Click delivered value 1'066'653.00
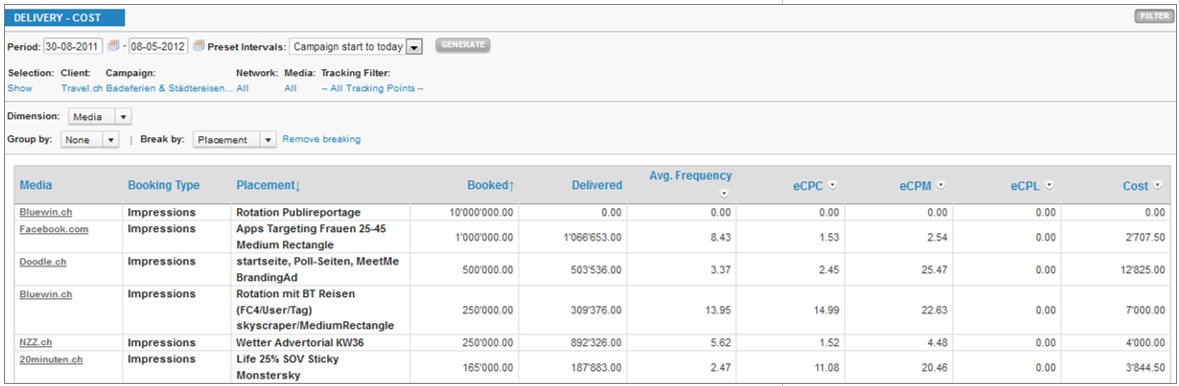Viewport: 1179px width, 386px height. [x=592, y=238]
